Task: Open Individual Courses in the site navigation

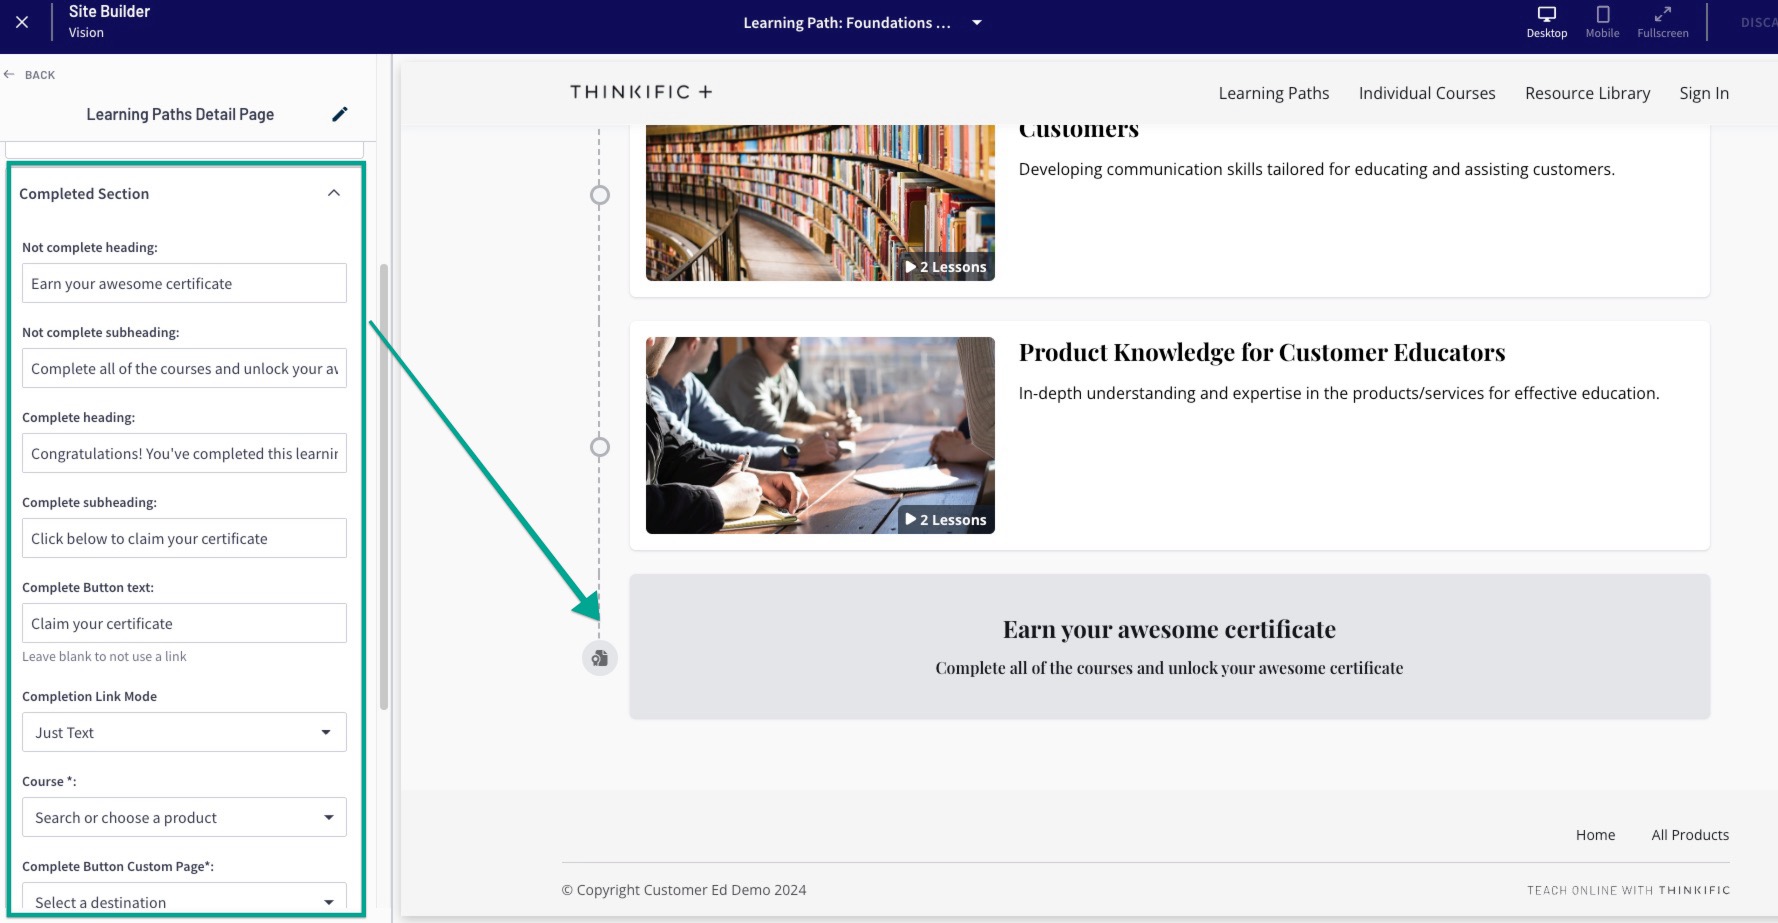Action: pyautogui.click(x=1427, y=93)
